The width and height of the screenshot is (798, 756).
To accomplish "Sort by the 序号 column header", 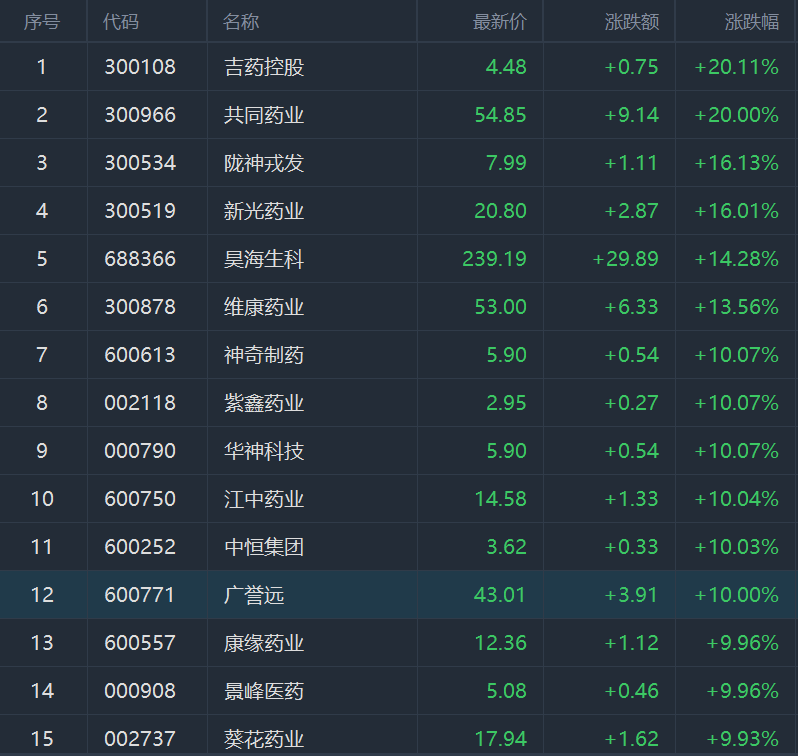I will 42,22.
